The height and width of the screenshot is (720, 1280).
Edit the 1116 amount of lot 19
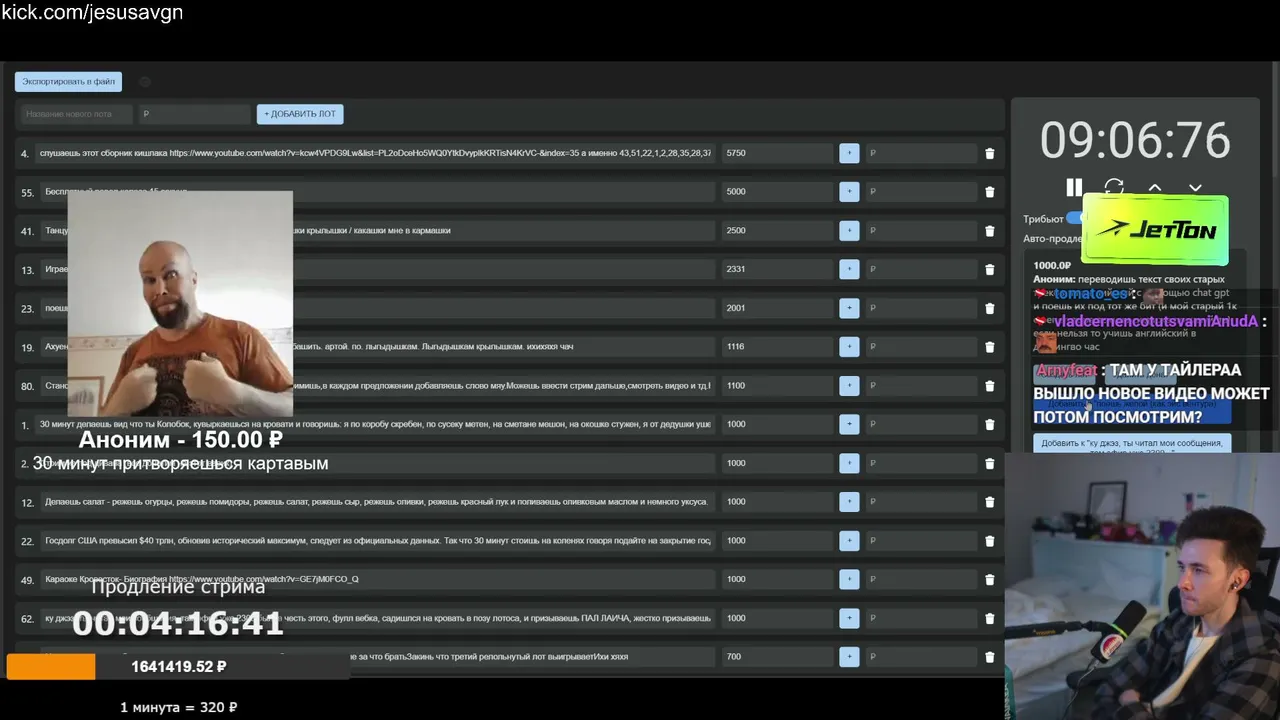[x=777, y=347]
